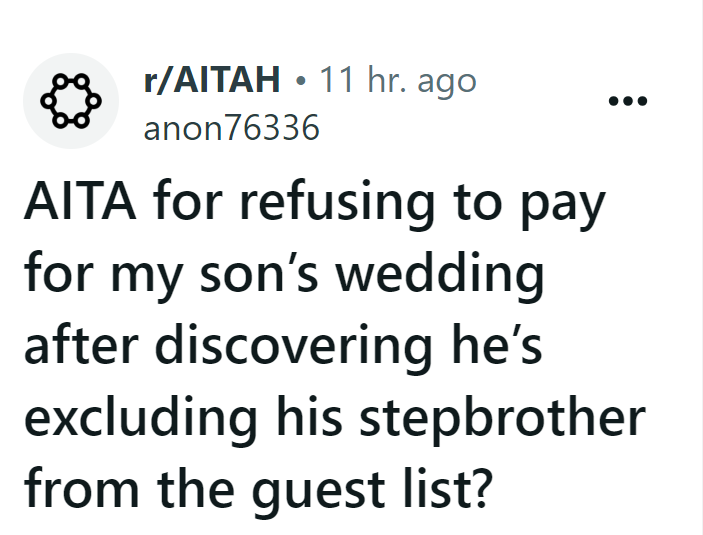Click the "11 hr. ago" timestamp

point(397,82)
